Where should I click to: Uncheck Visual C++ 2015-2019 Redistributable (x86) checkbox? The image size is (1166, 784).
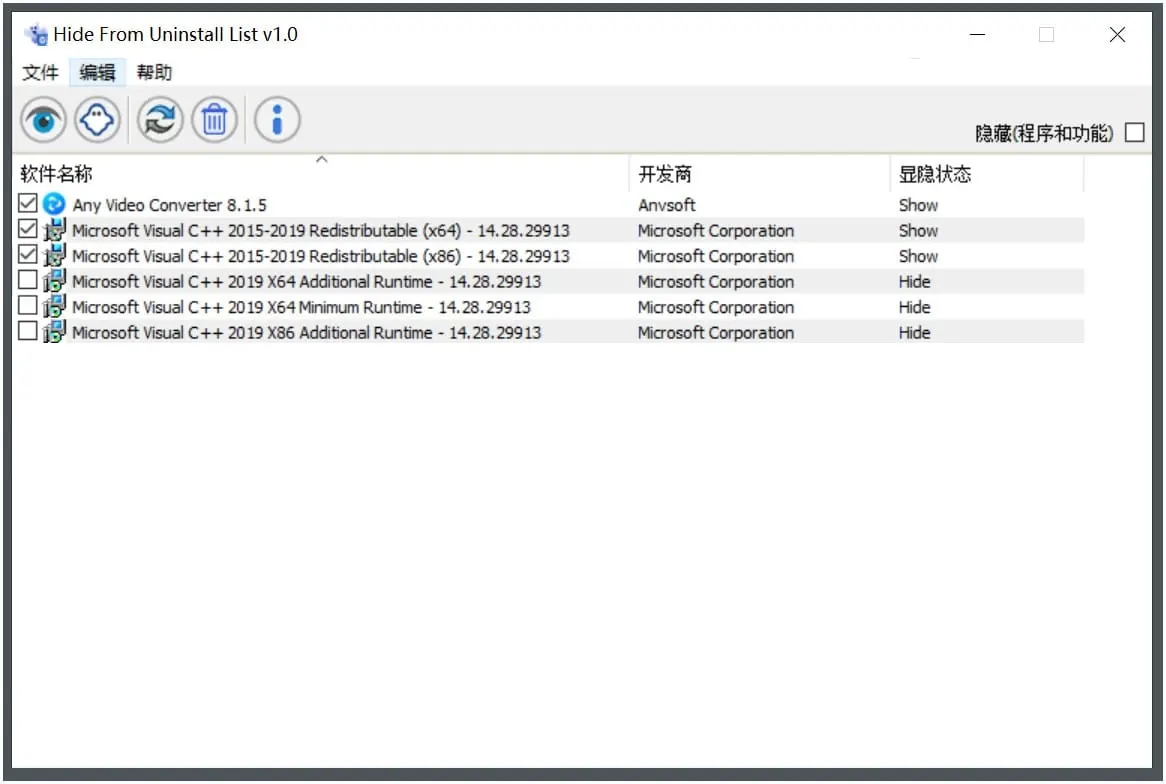click(x=28, y=255)
